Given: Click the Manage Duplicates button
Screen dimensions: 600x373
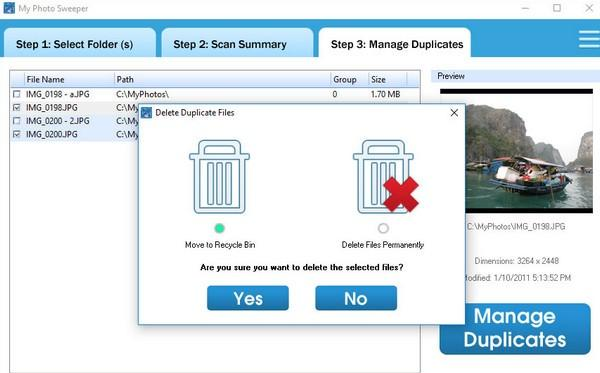Looking at the screenshot, I should (515, 329).
